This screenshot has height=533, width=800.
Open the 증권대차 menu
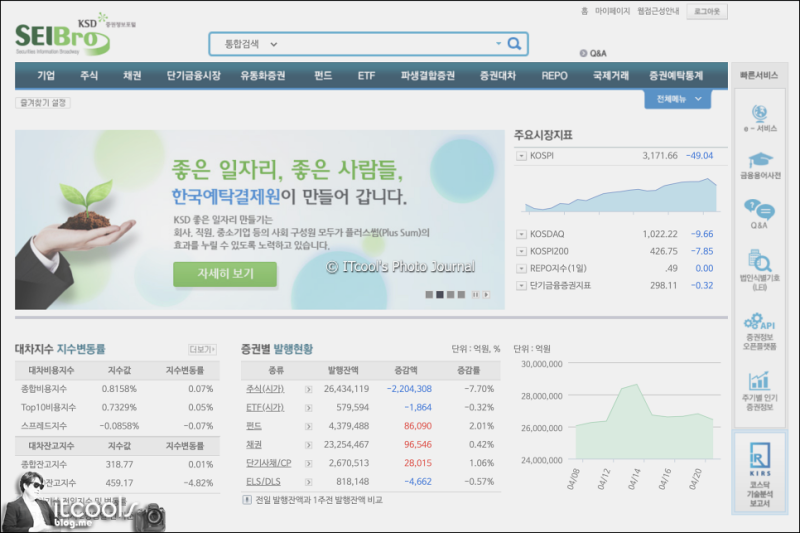497,75
